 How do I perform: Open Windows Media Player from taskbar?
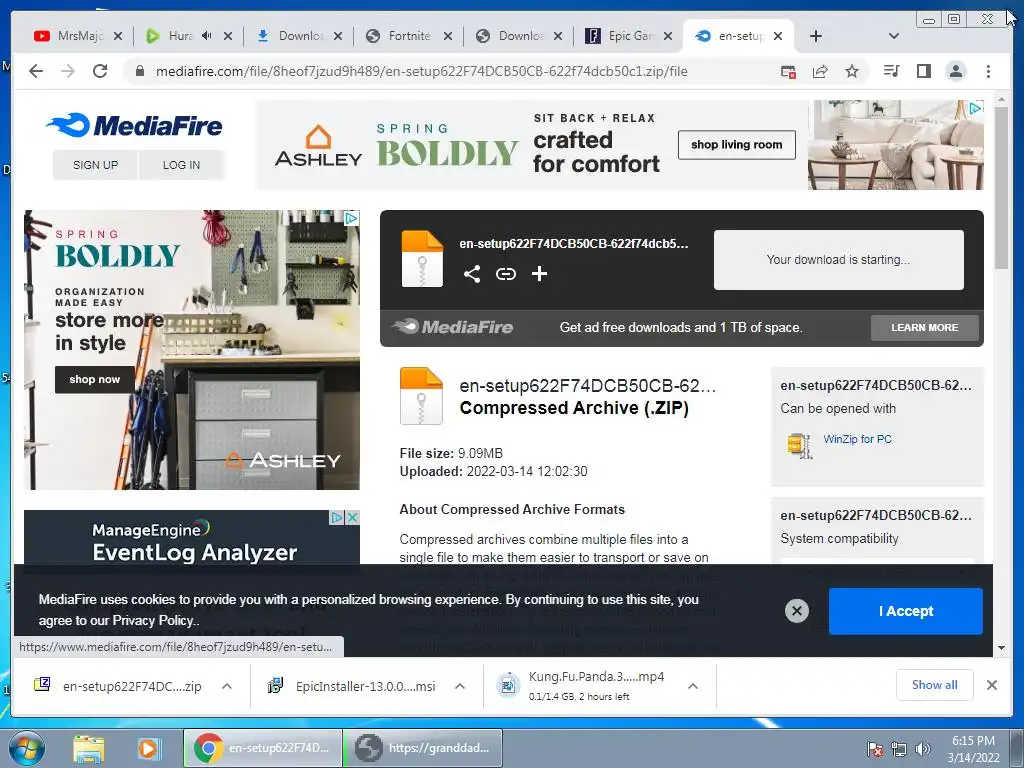point(148,748)
